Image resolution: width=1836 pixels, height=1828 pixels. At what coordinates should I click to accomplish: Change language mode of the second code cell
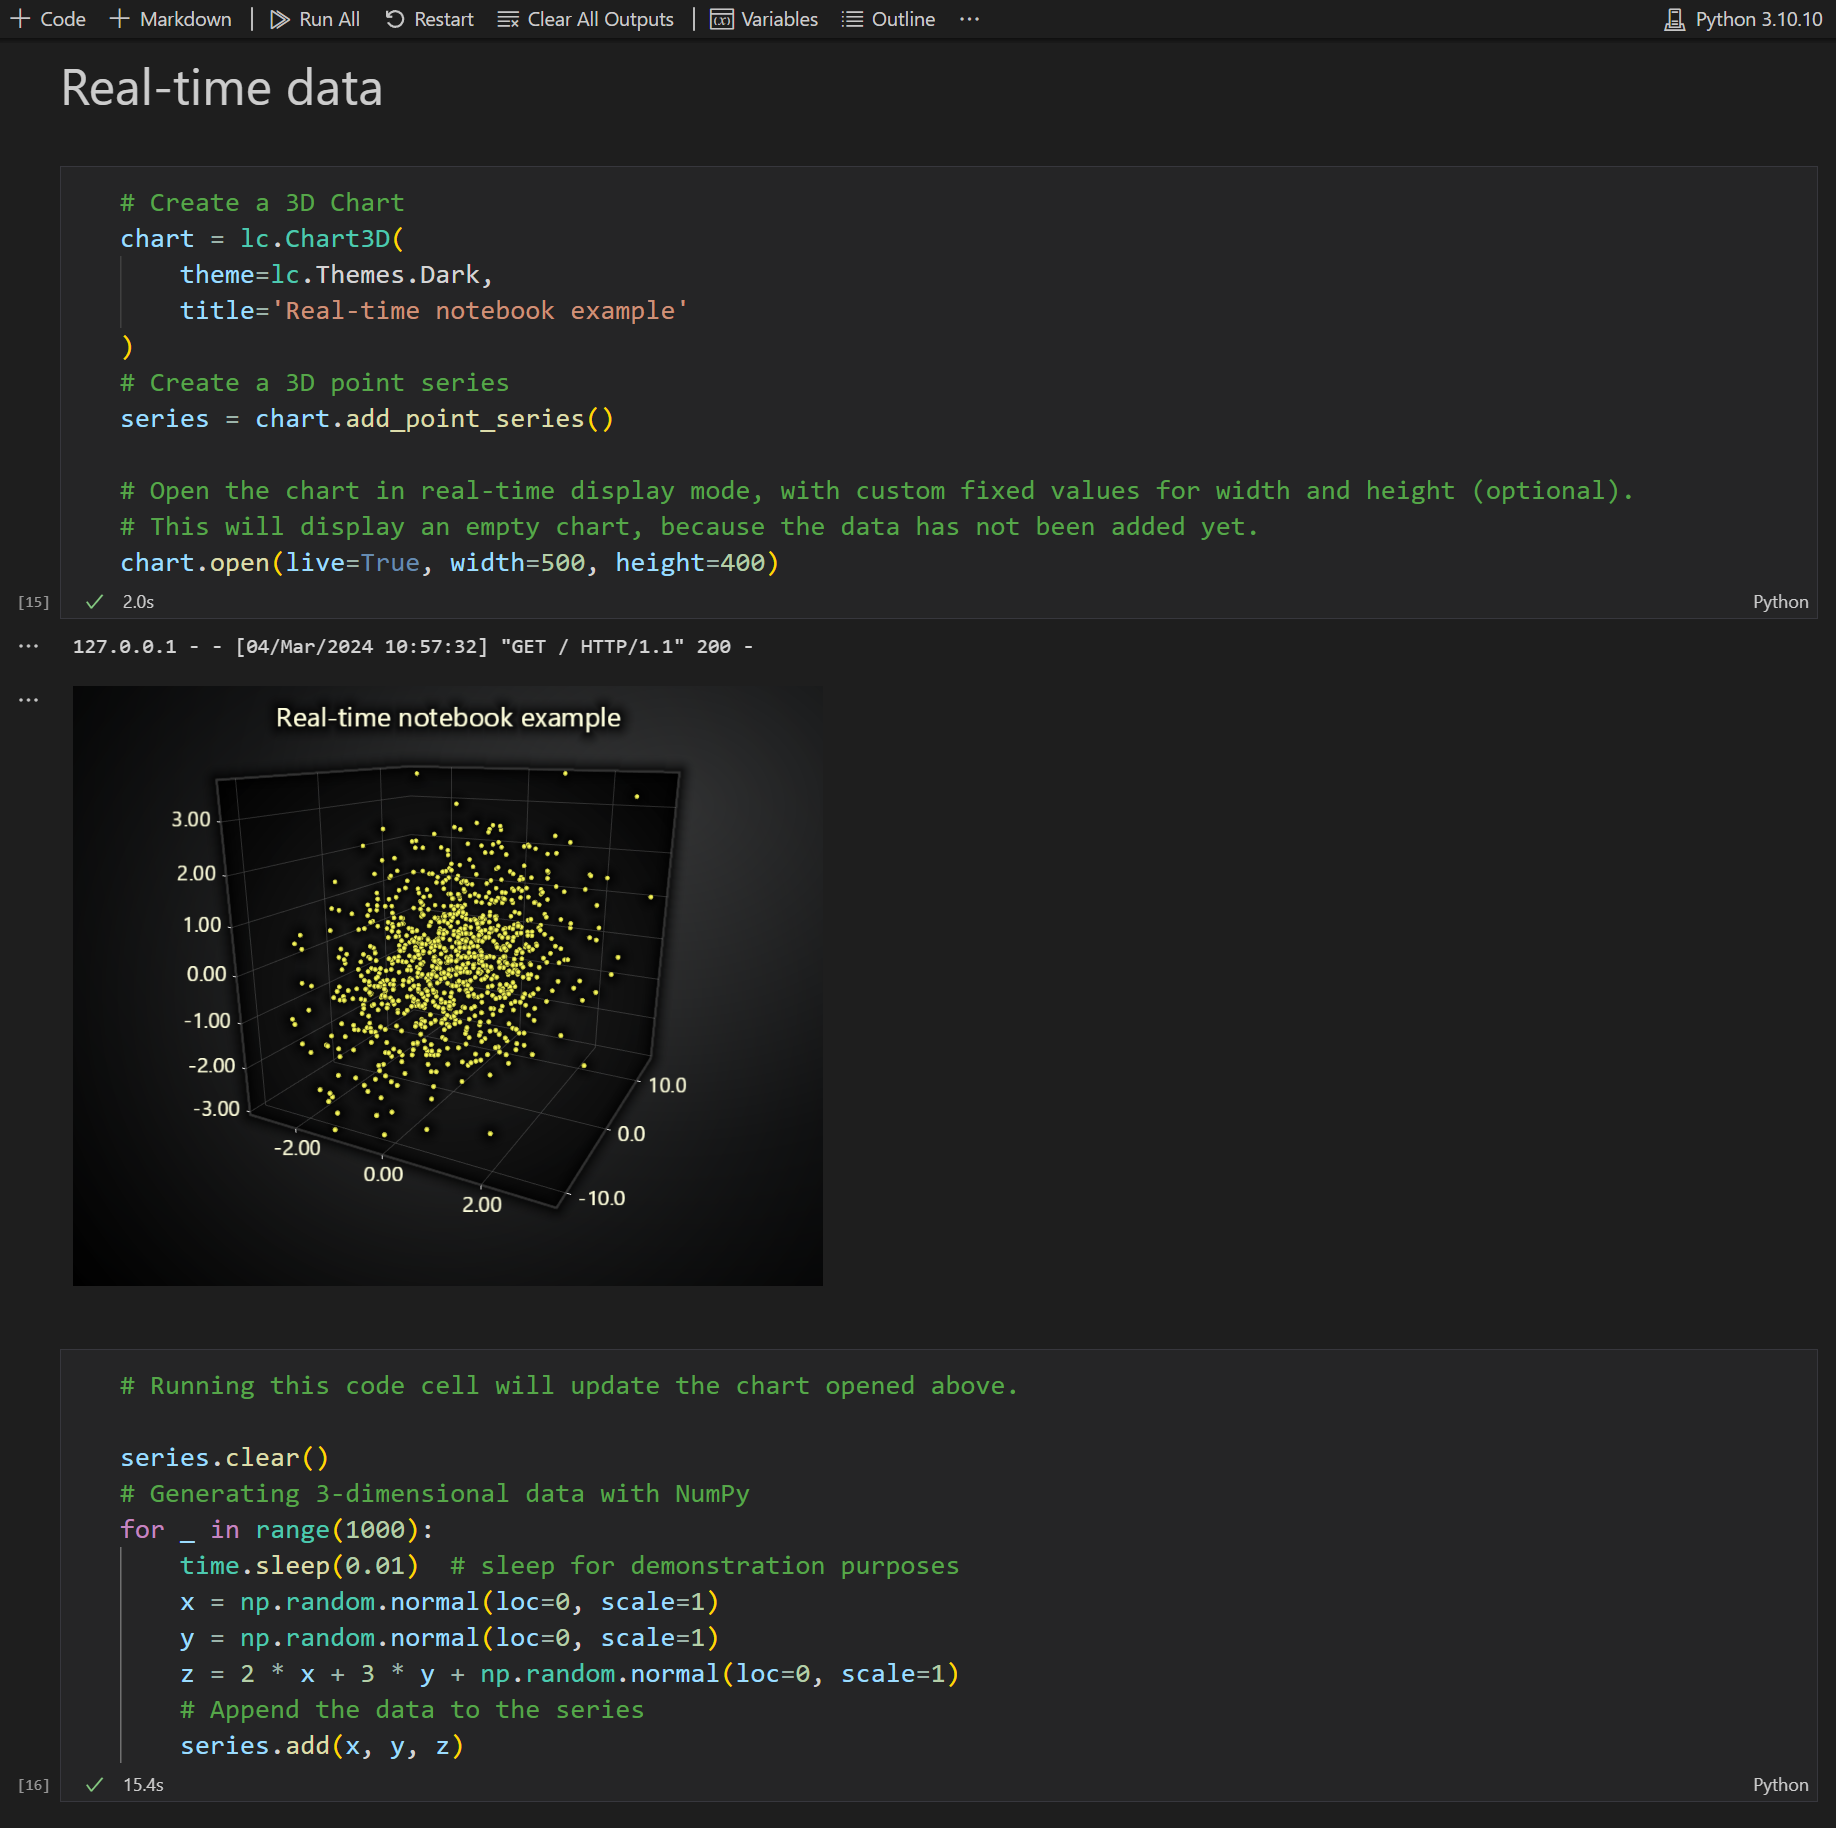pyautogui.click(x=1780, y=1785)
